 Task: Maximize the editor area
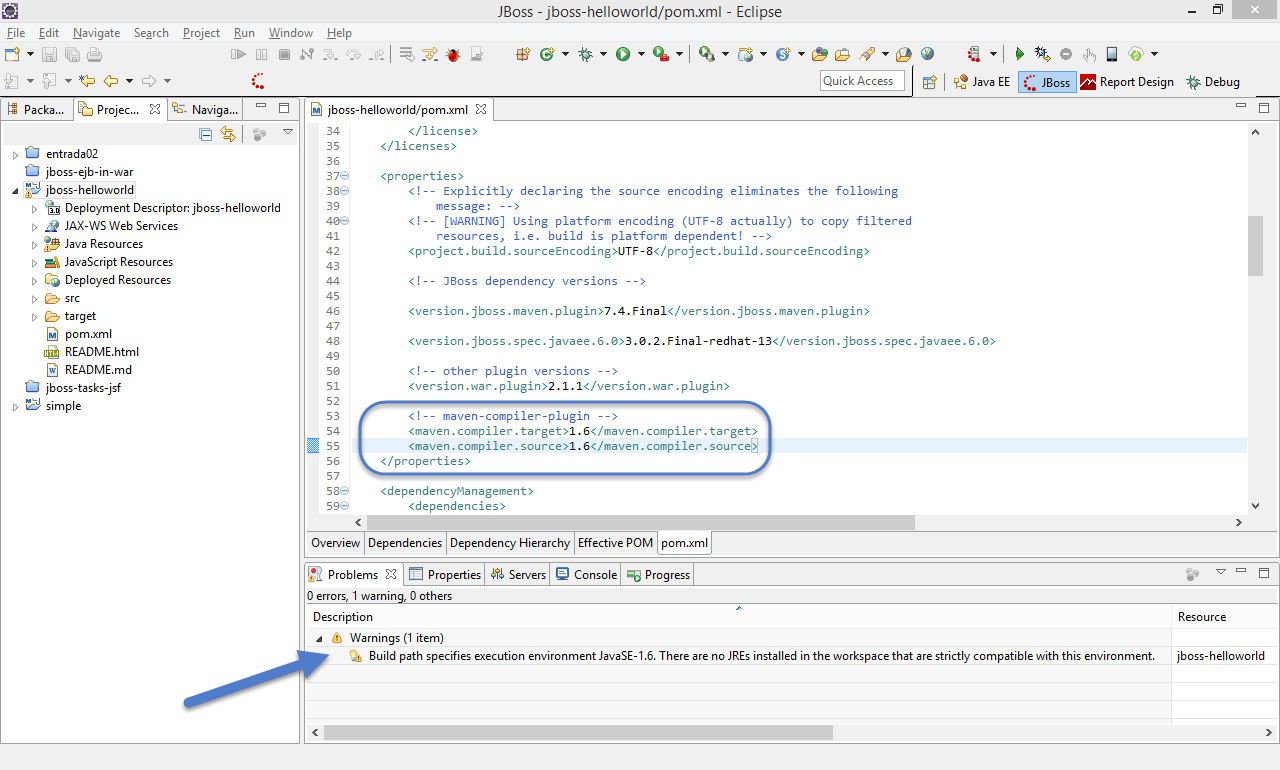[1264, 107]
